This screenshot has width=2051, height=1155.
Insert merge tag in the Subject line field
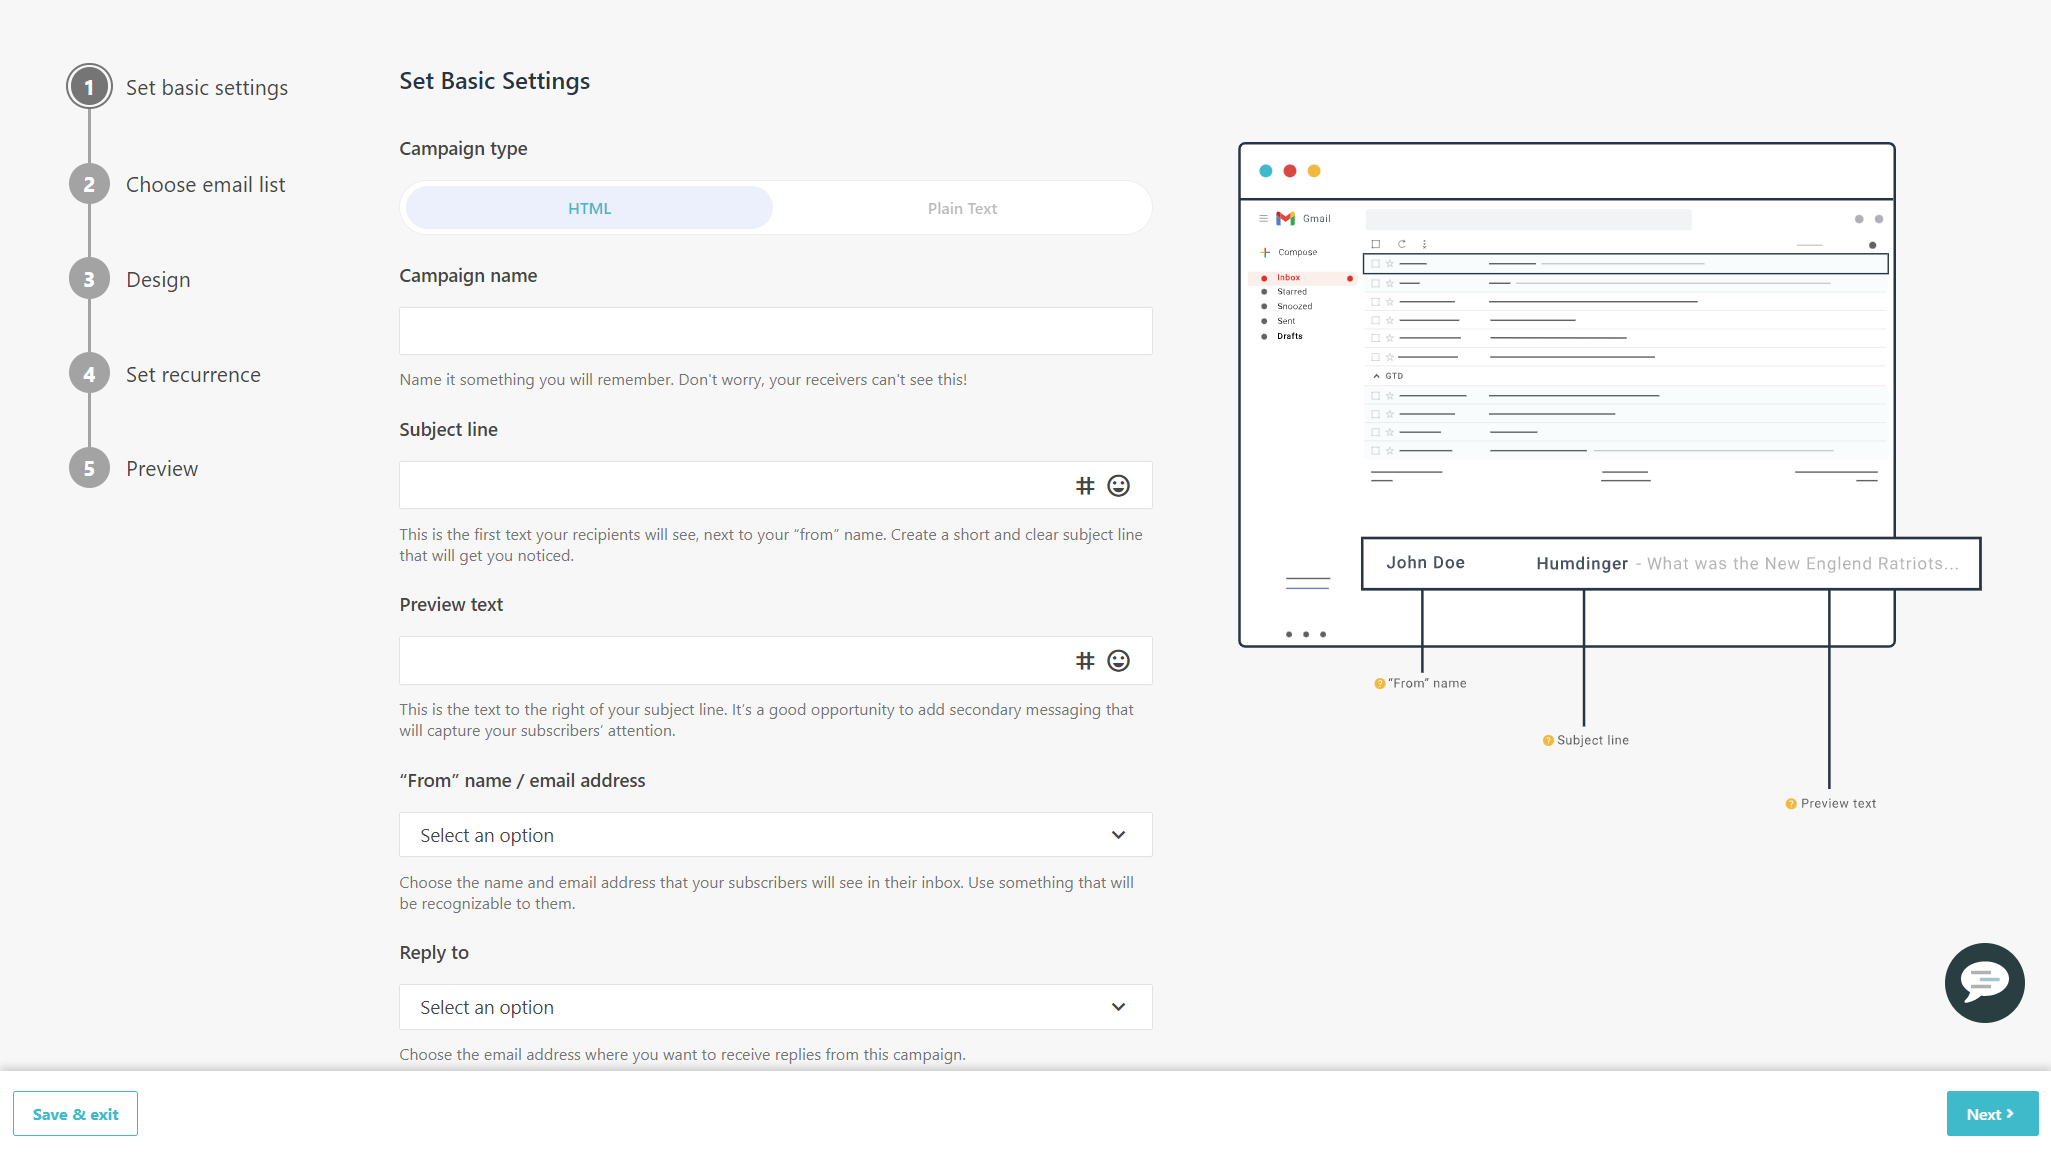[1083, 485]
